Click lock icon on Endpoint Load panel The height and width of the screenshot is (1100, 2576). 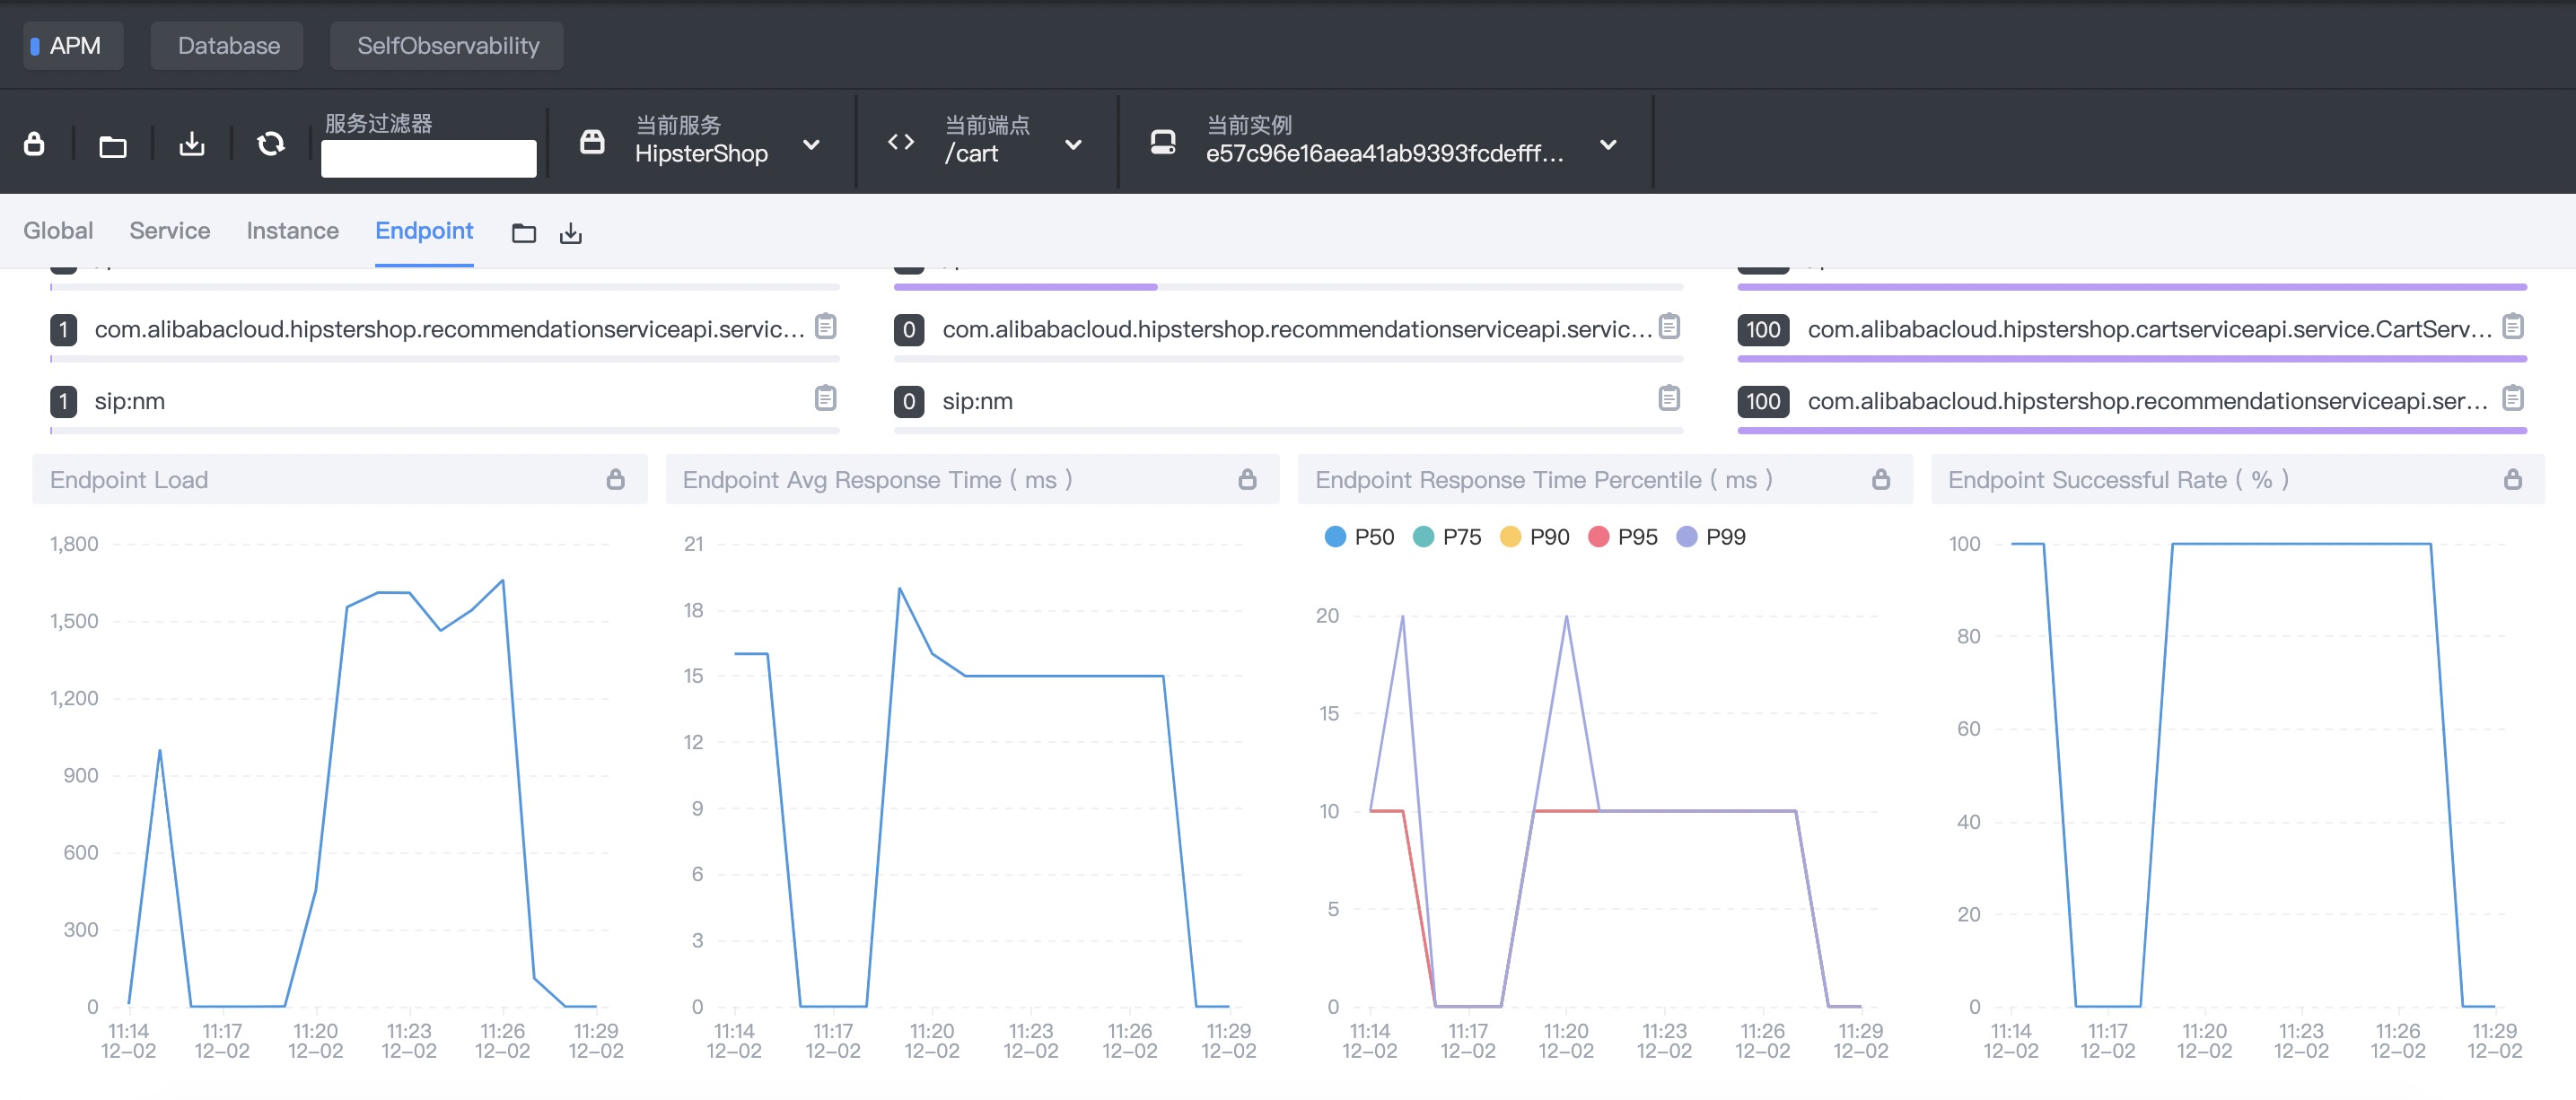pos(615,480)
